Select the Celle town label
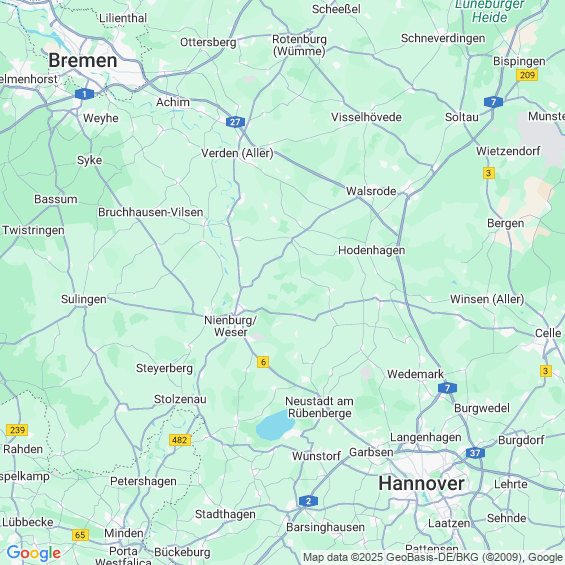The height and width of the screenshot is (565, 565). point(548,333)
